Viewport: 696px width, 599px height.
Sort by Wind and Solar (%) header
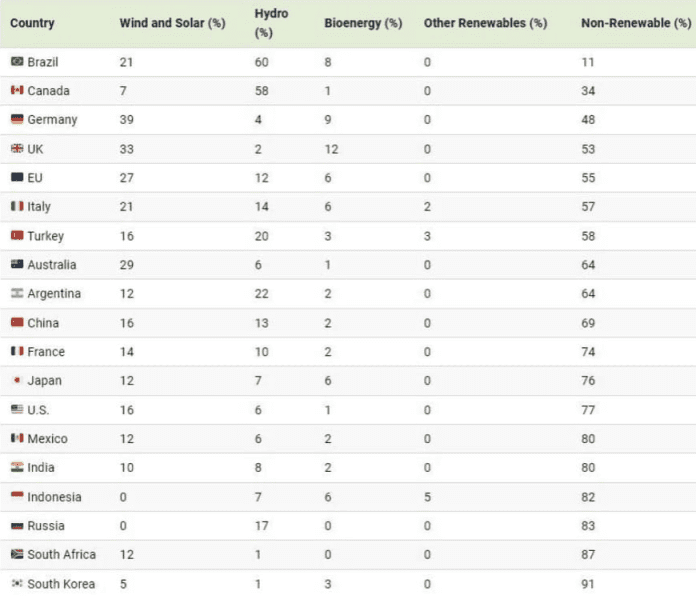[172, 23]
